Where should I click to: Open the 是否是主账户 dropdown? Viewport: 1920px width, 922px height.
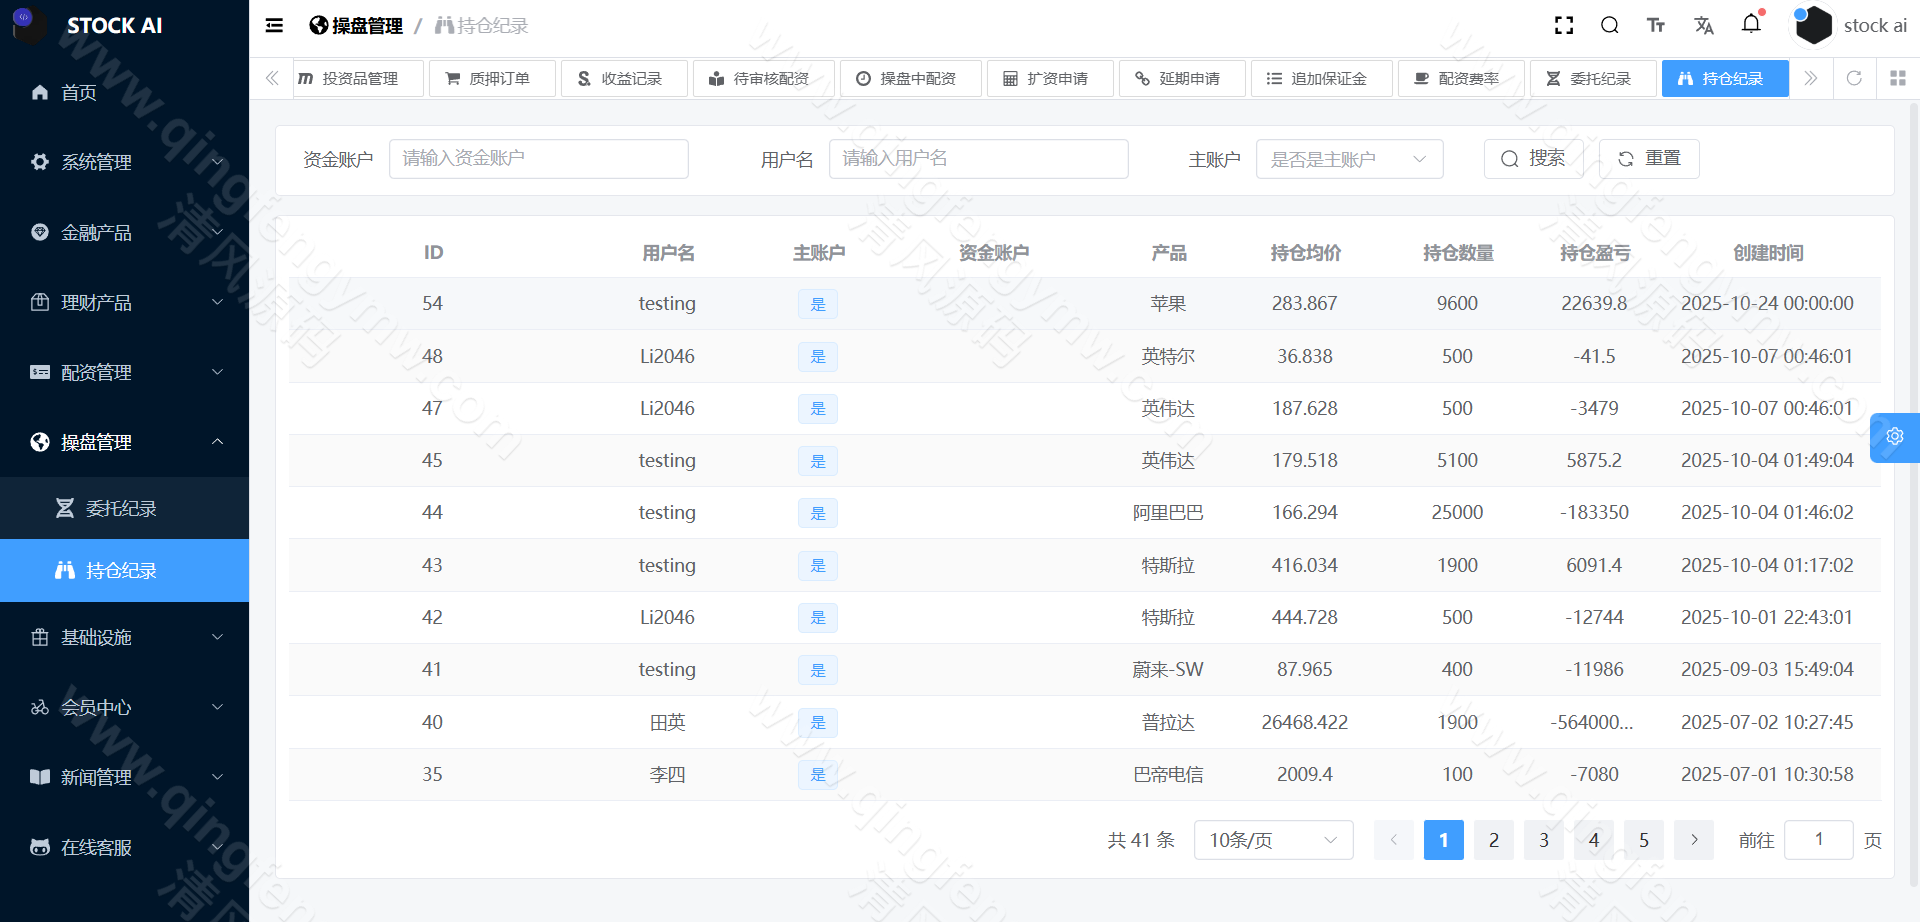tap(1349, 158)
